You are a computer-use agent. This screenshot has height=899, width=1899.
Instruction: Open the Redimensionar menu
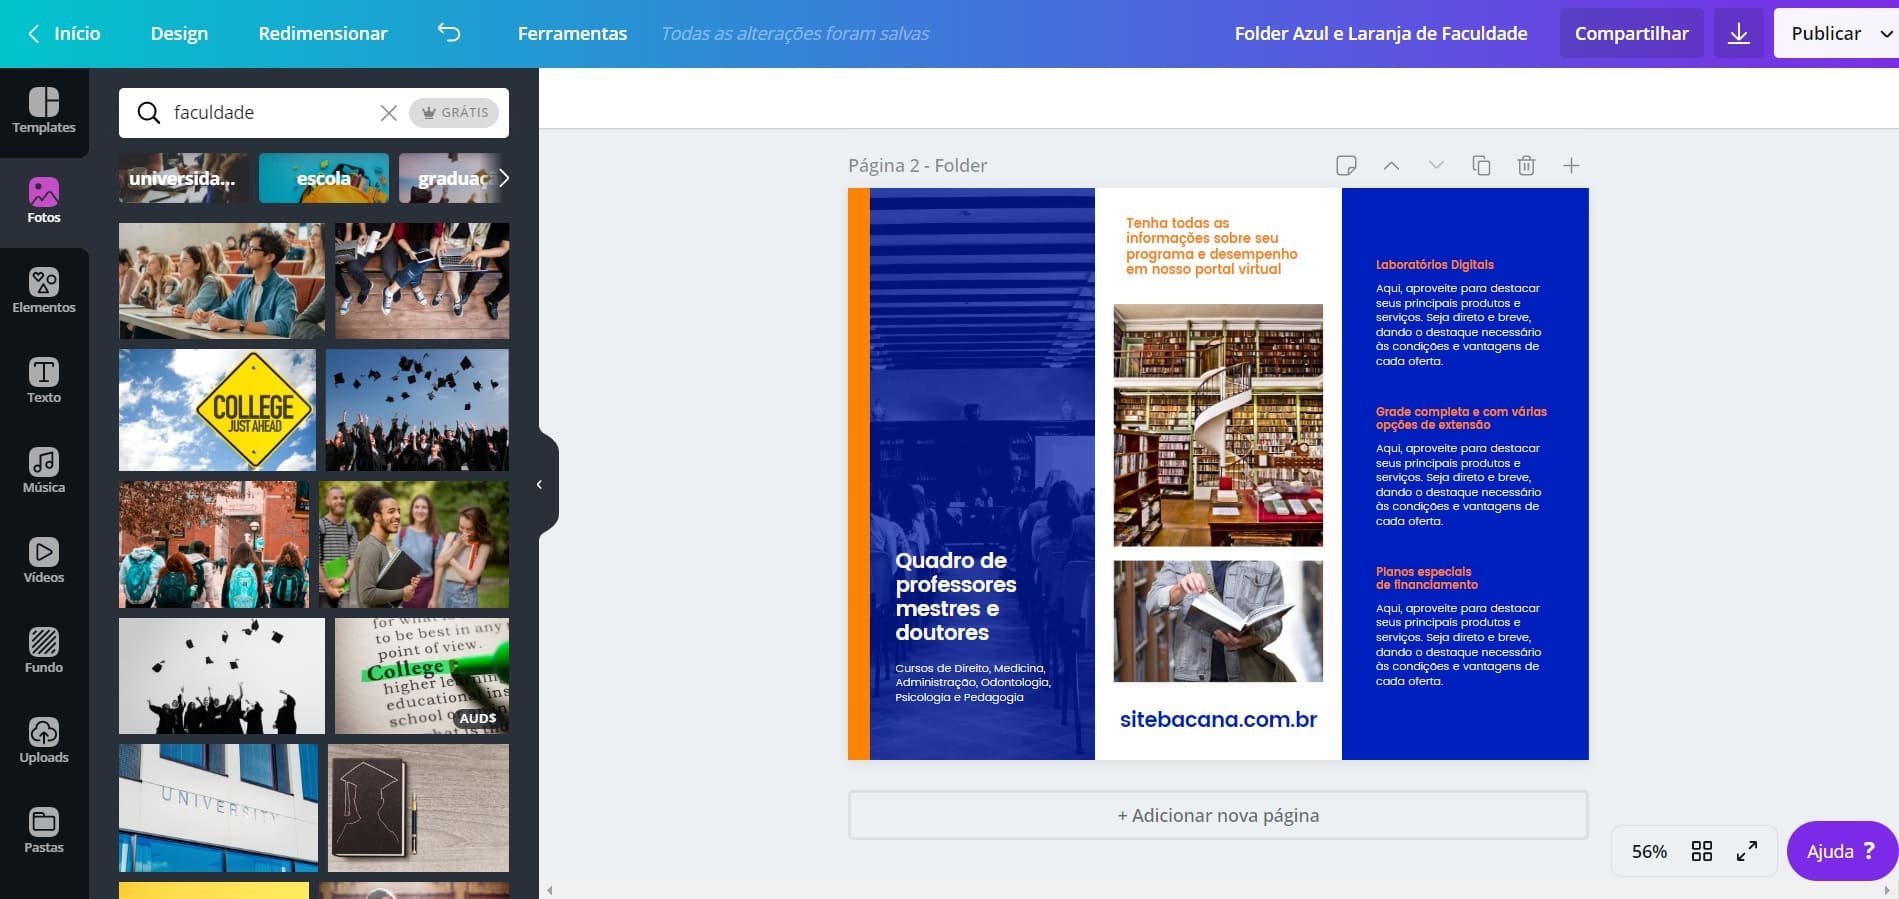click(x=322, y=33)
